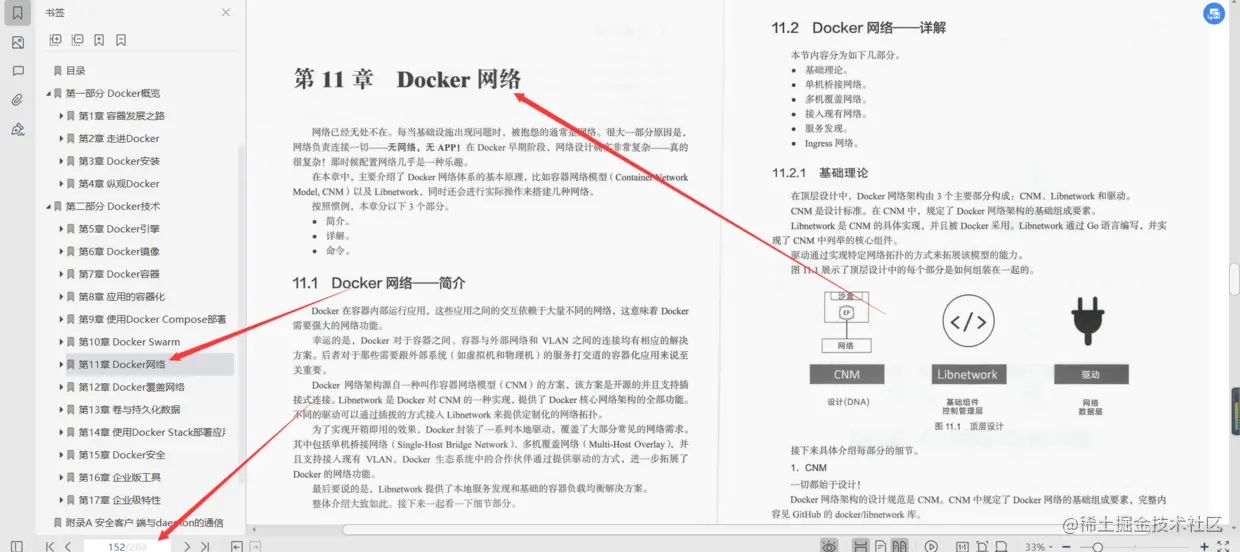Open 第14章 使用Docker Stack部署应用 bookmark
Screen dimensions: 1240x552
click(x=152, y=432)
